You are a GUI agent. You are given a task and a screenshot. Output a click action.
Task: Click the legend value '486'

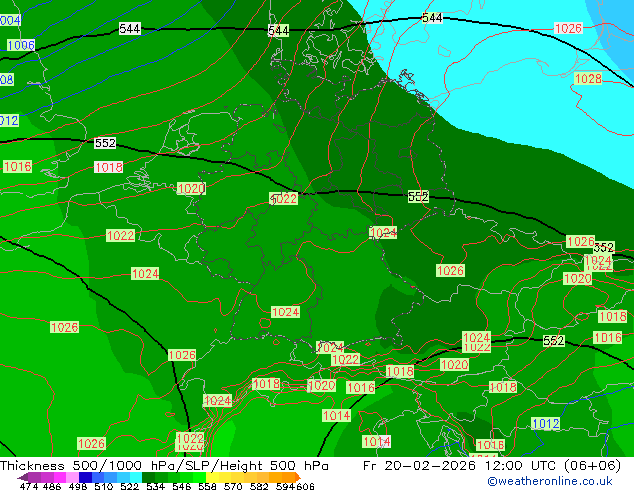point(52,486)
